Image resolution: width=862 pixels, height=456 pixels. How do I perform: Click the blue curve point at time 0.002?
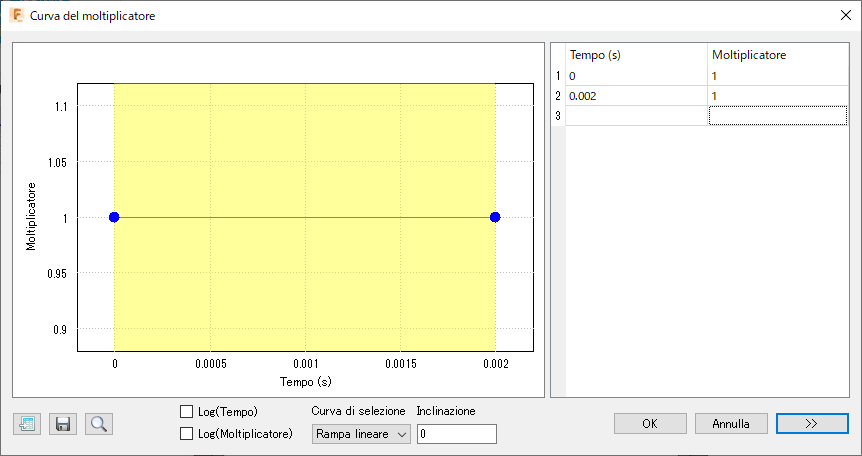495,217
